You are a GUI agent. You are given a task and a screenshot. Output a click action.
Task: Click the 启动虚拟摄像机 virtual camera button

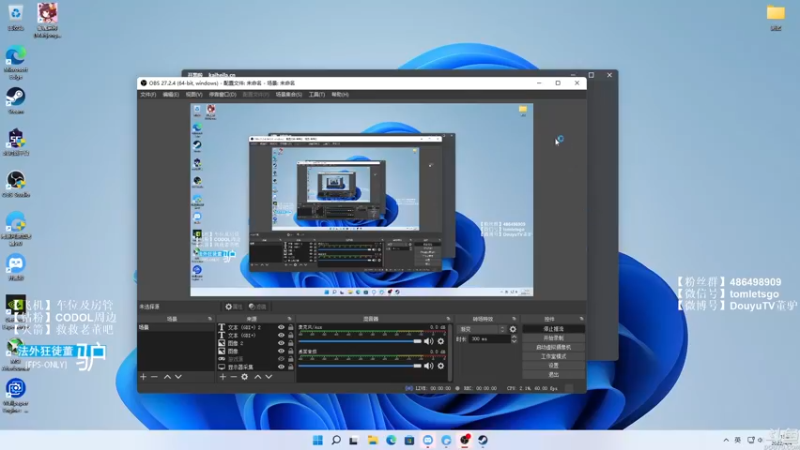554,347
